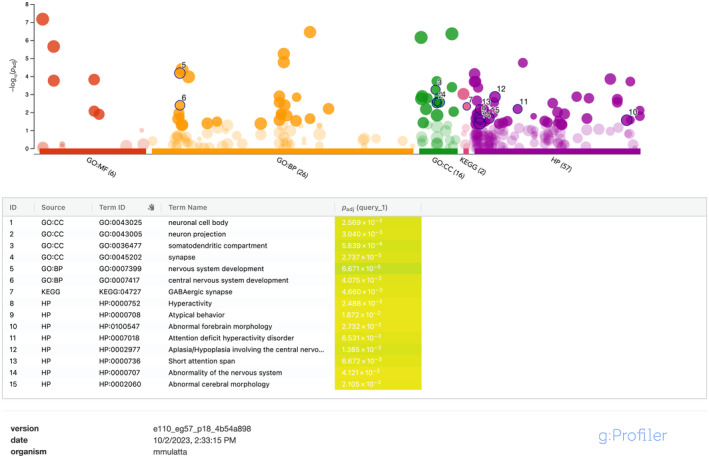This screenshot has width=709, height=458.
Task: Select the 'Short attention span' term name
Action: pyautogui.click(x=202, y=361)
